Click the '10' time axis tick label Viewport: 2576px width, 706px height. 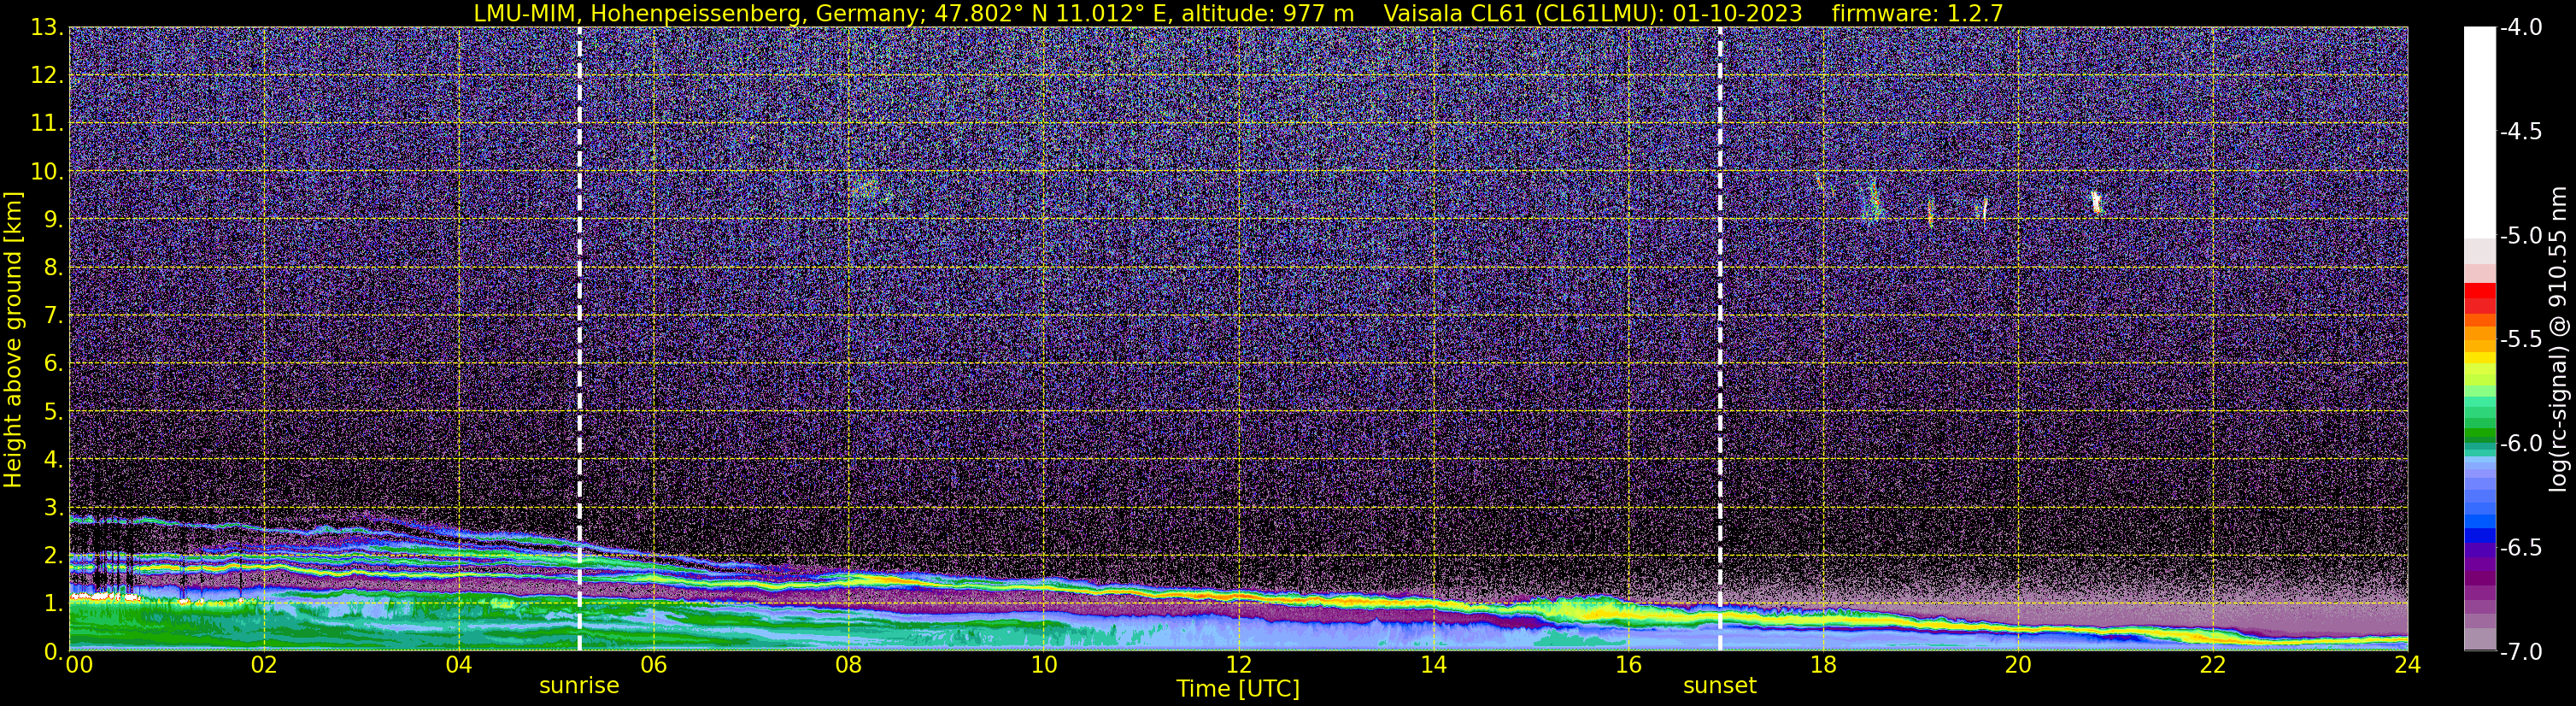pos(1043,665)
